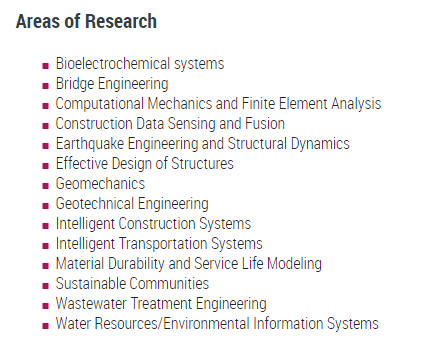This screenshot has height=363, width=436.
Task: Click the bullet next to Geomechanics
Action: [x=46, y=186]
